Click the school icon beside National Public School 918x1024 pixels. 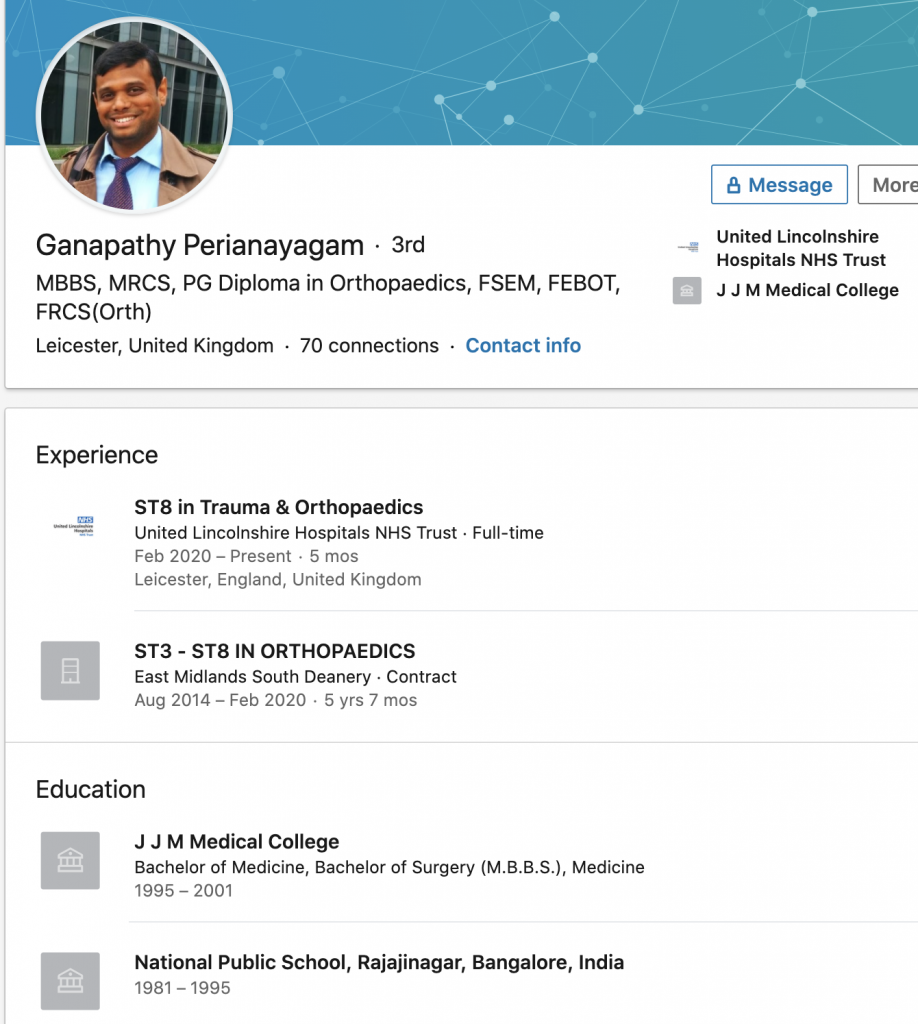click(x=71, y=981)
